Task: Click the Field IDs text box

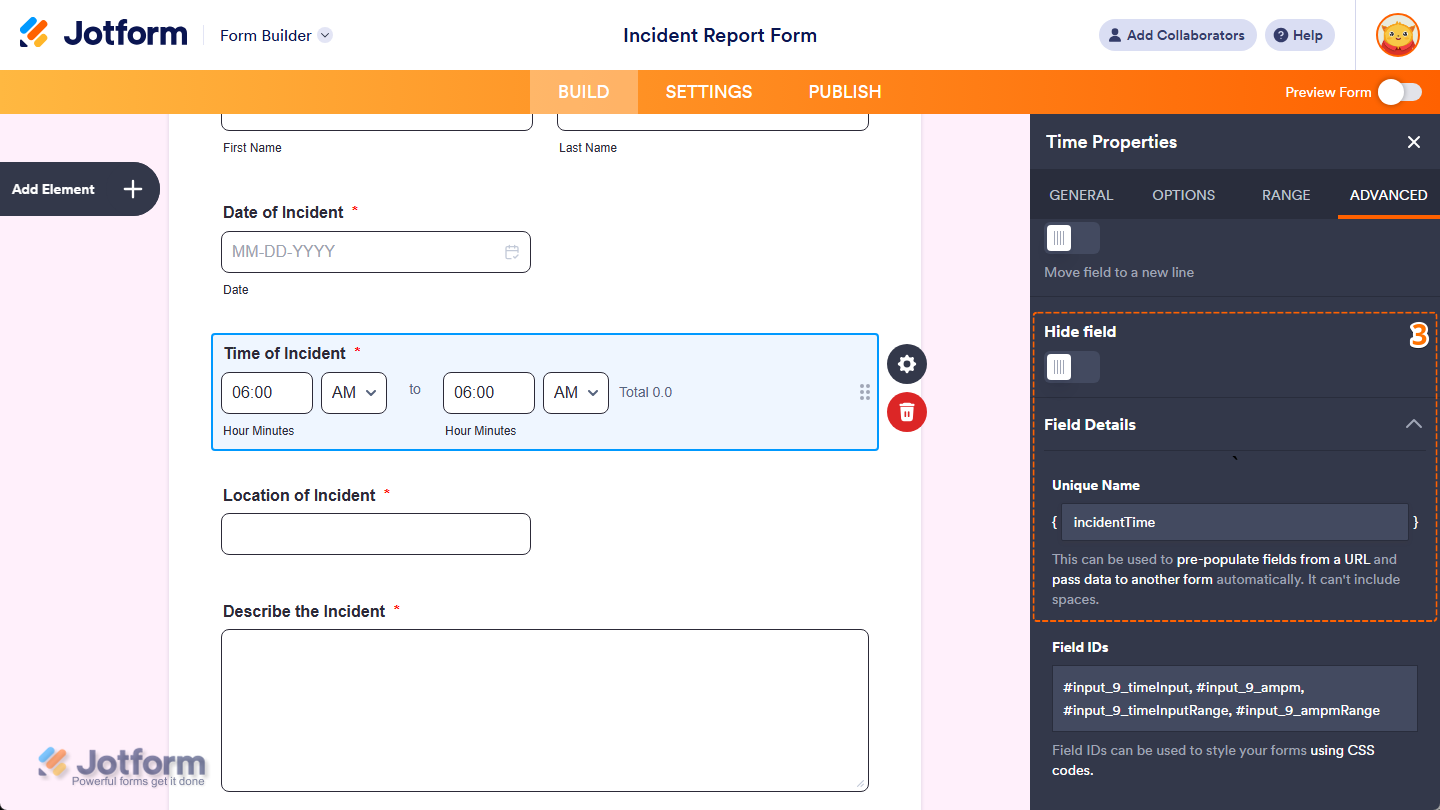Action: point(1235,698)
